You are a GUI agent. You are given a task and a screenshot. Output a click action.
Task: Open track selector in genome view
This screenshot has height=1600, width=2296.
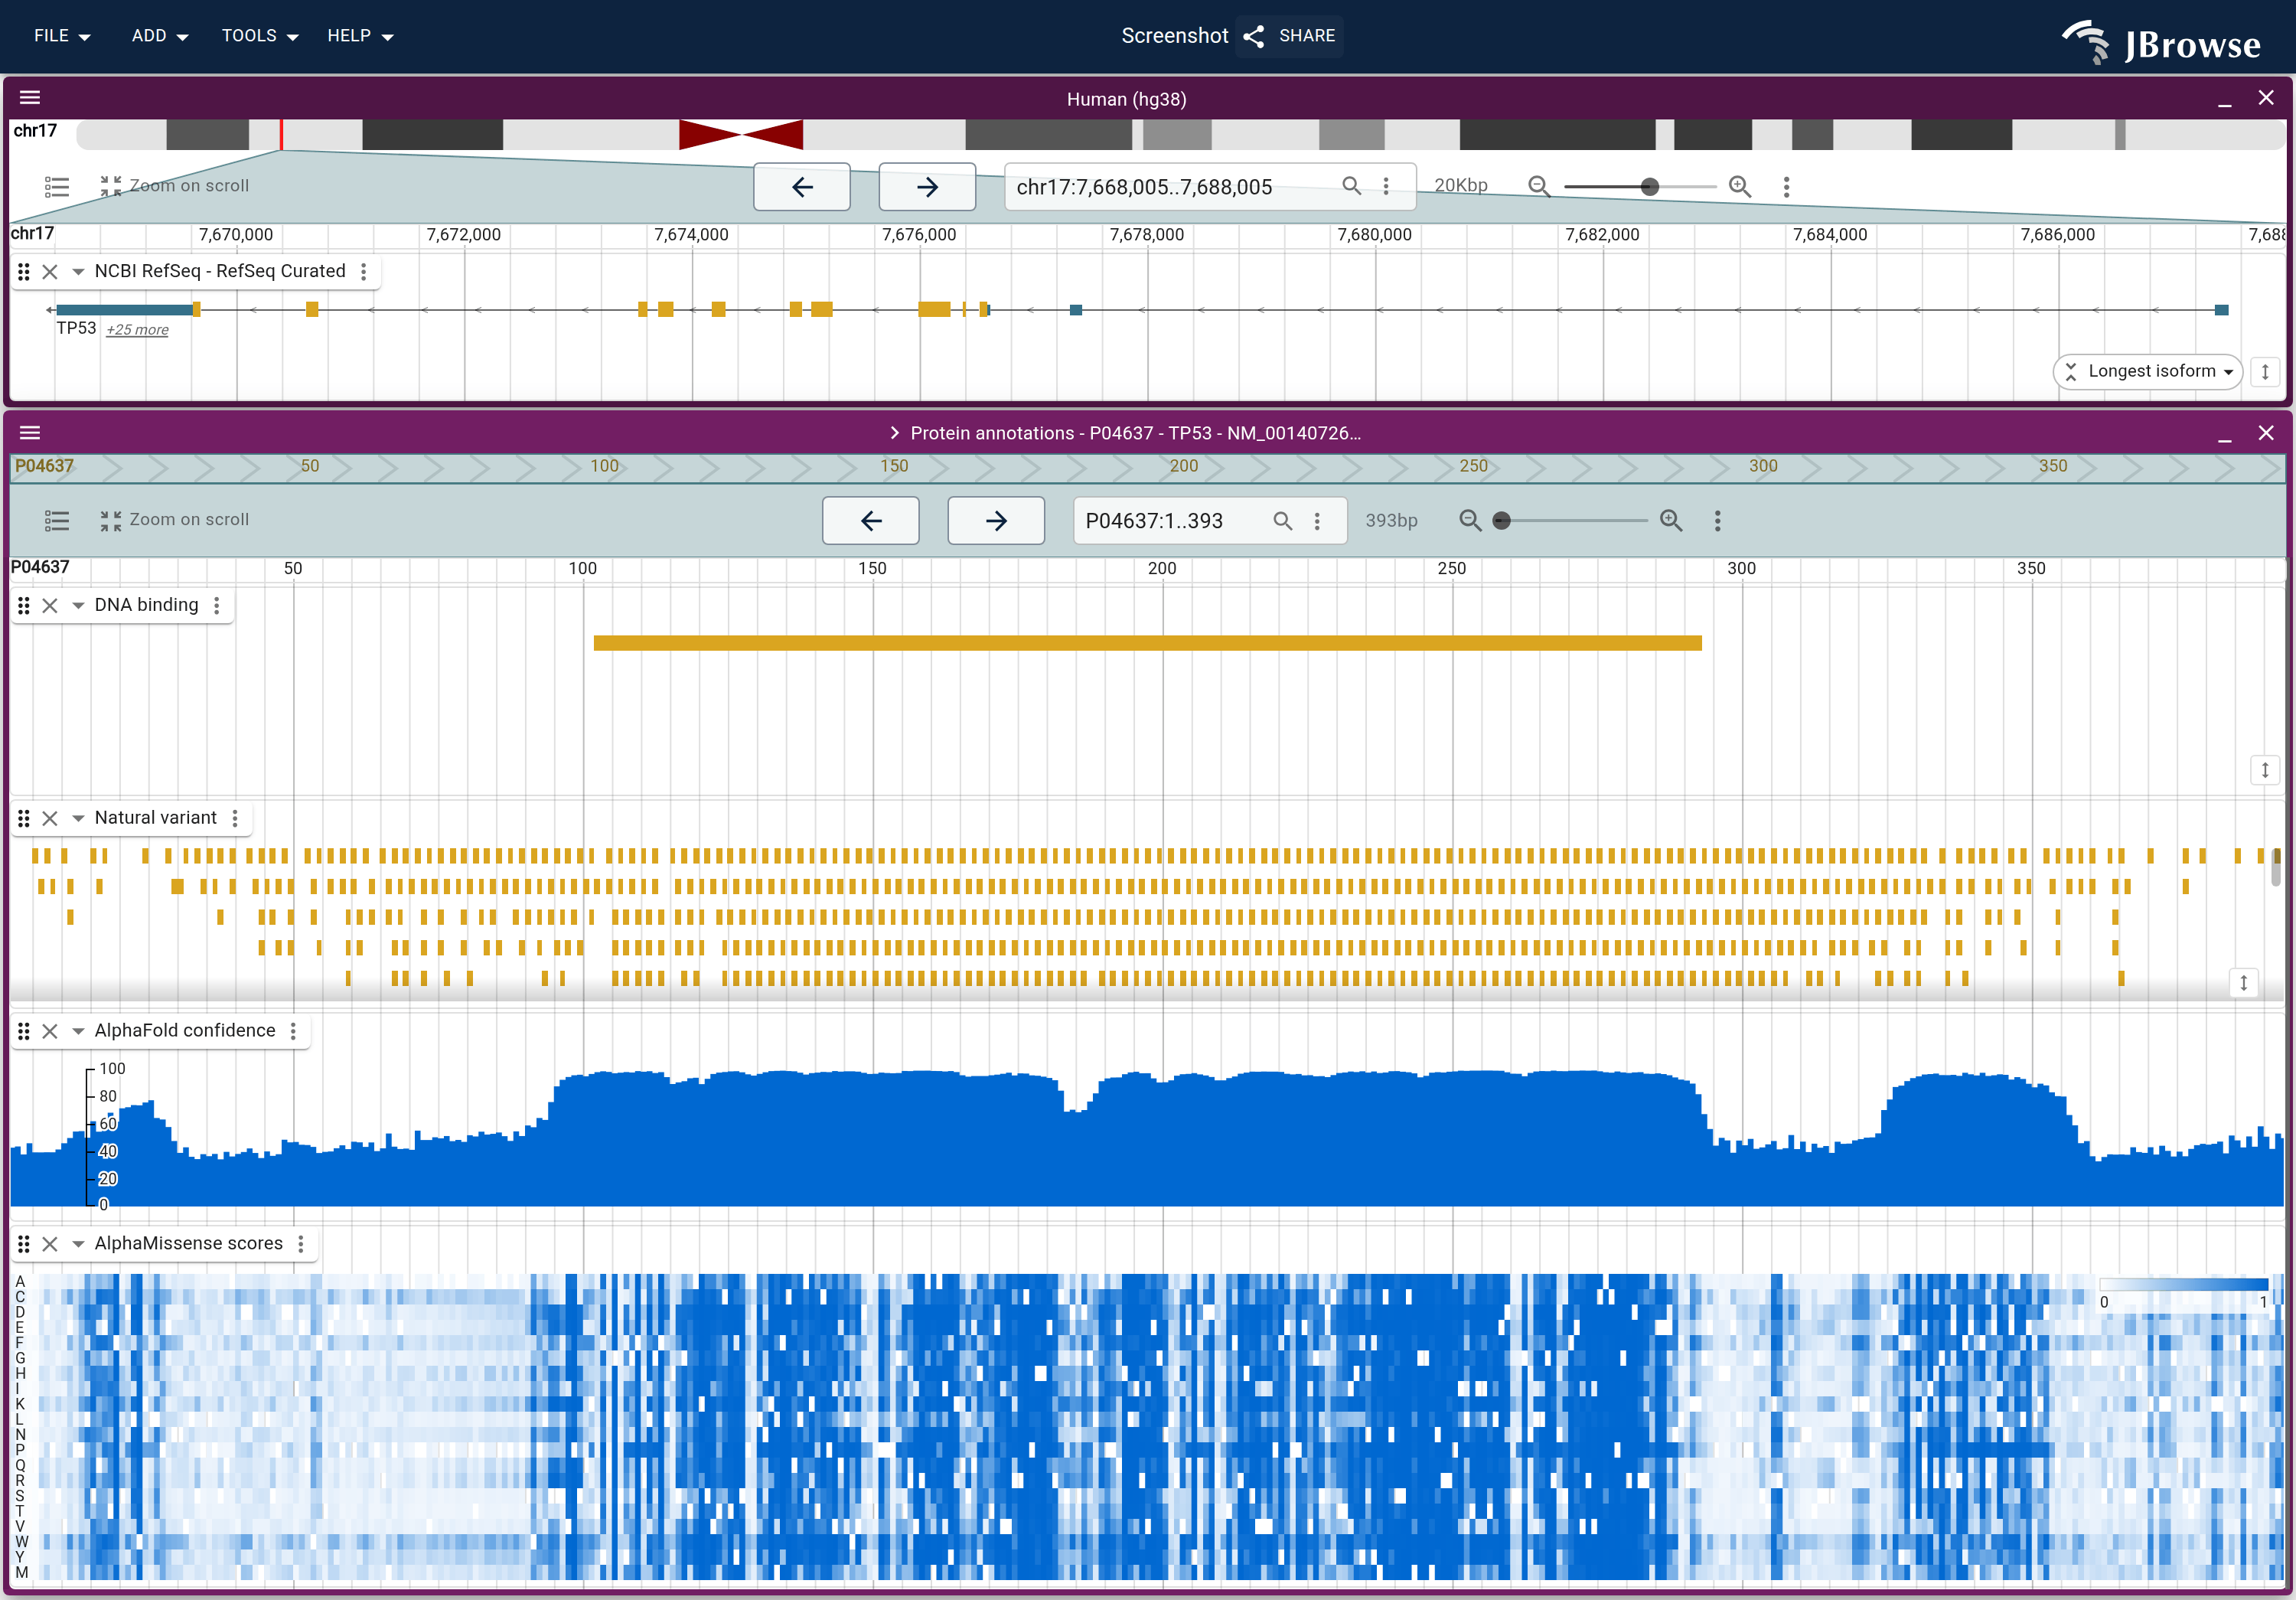point(57,186)
